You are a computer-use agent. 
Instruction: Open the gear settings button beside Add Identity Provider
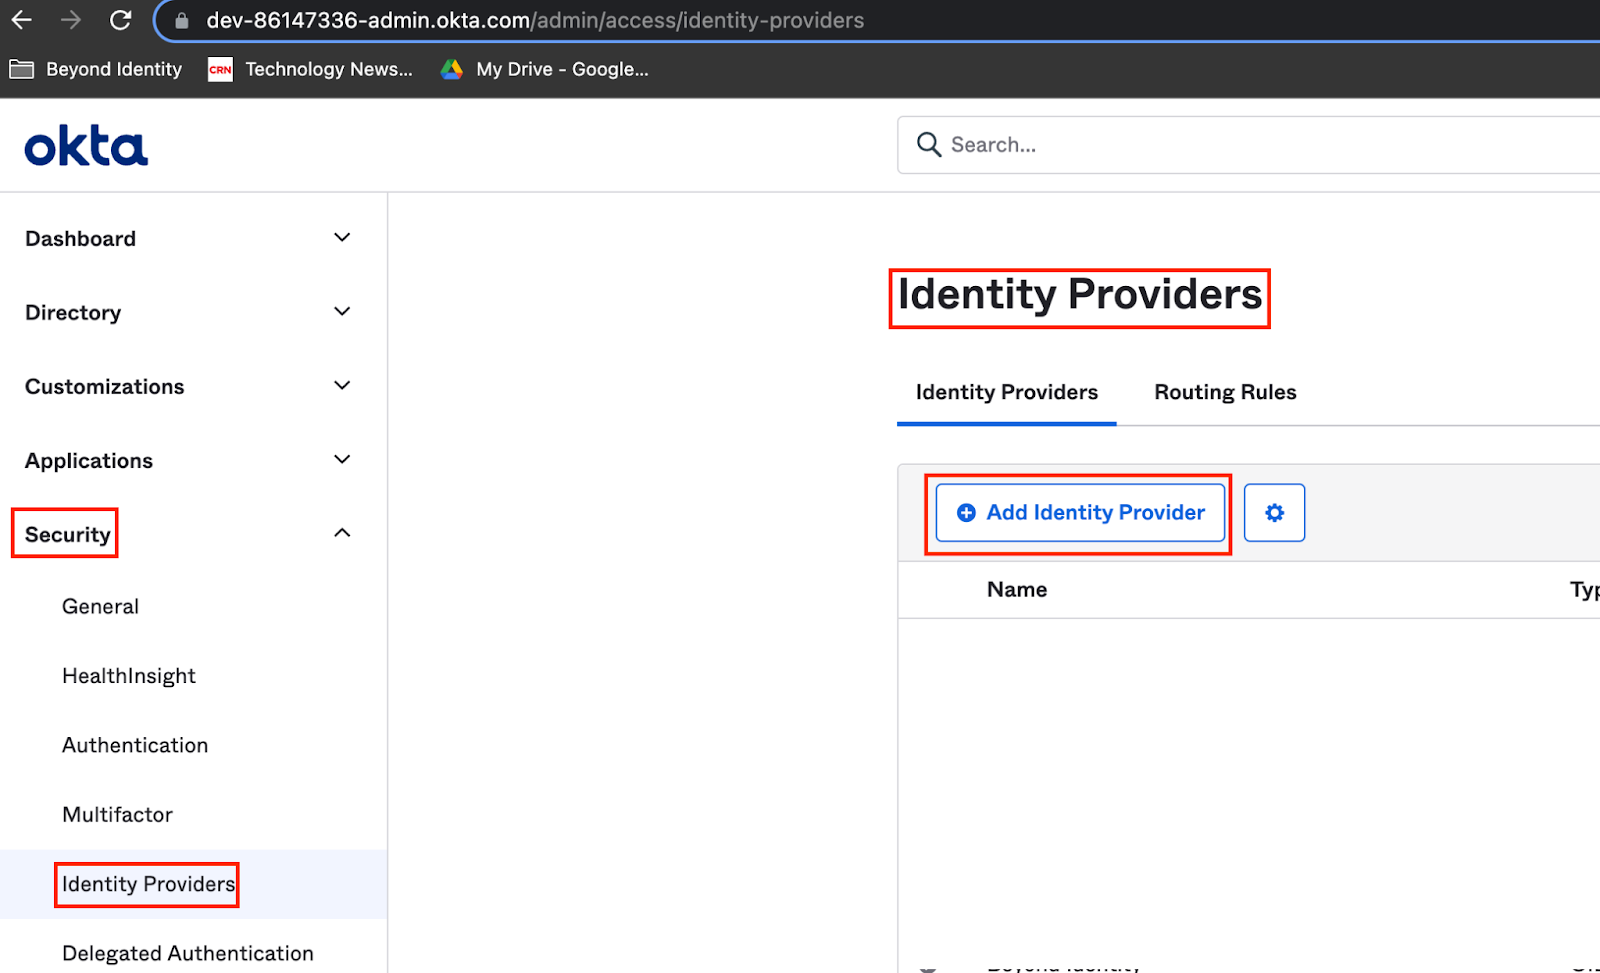(1274, 513)
